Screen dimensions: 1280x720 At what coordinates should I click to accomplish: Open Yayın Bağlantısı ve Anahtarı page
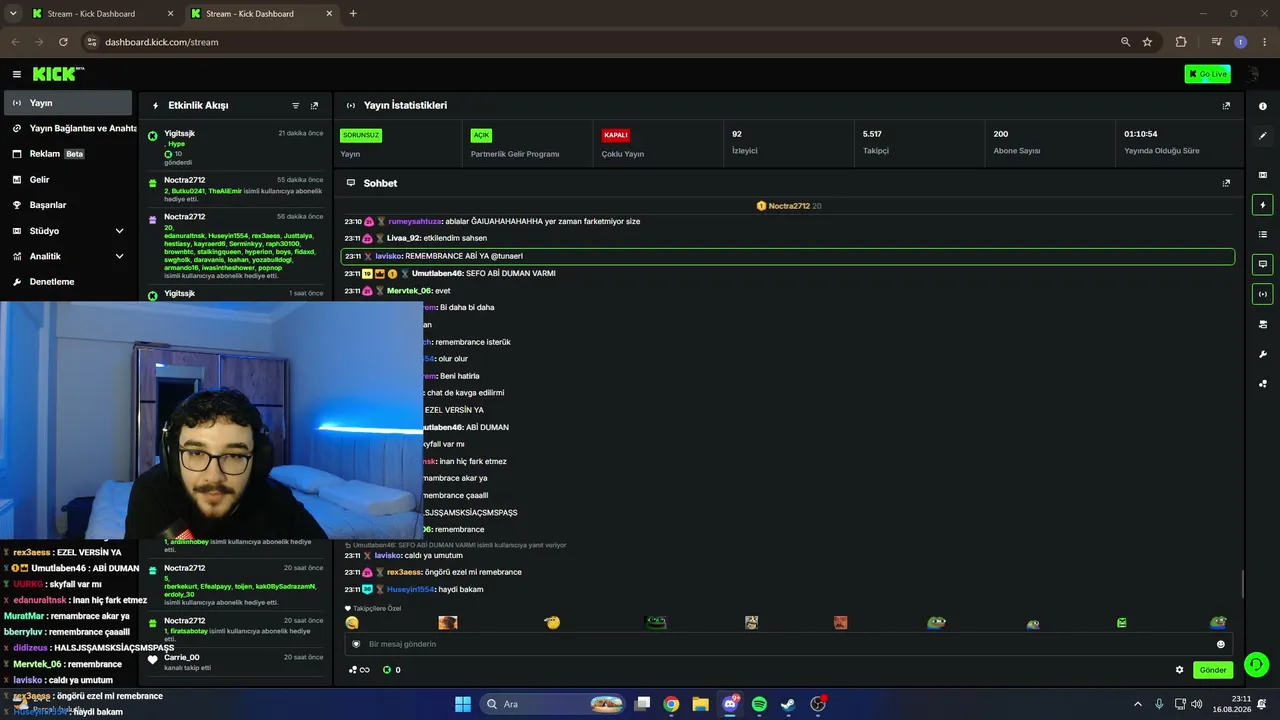pos(68,128)
